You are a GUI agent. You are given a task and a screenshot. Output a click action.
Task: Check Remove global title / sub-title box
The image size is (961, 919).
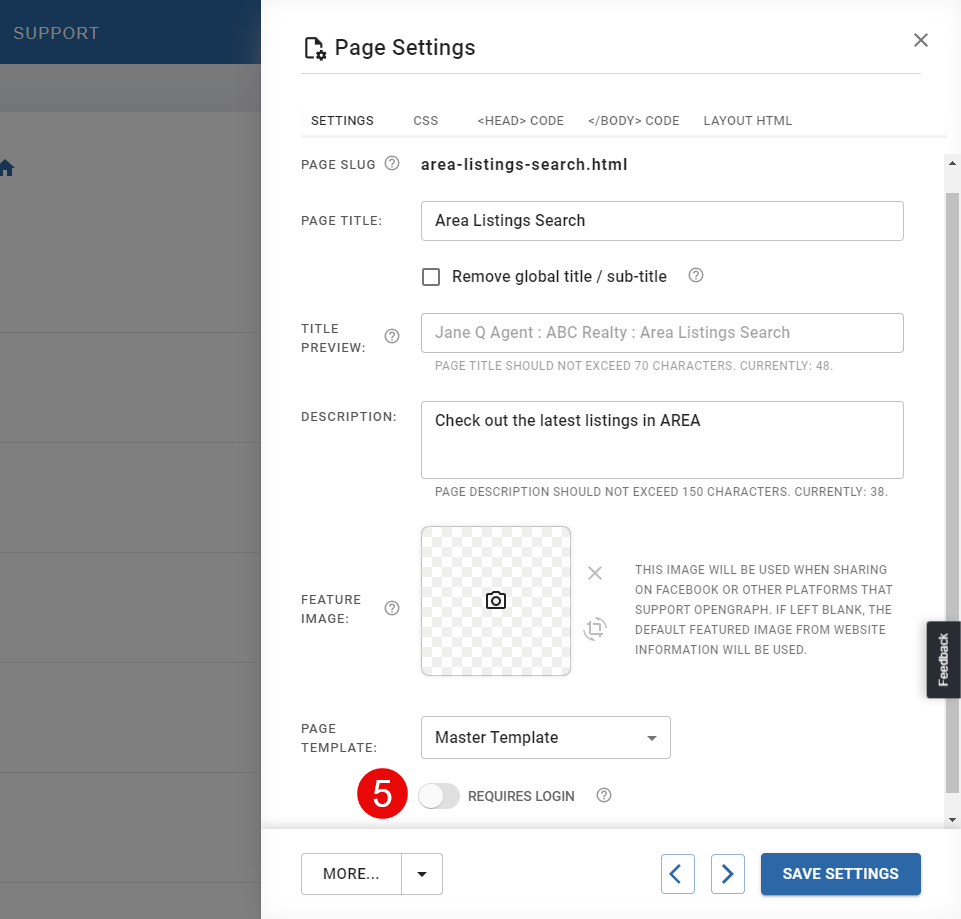coord(431,276)
